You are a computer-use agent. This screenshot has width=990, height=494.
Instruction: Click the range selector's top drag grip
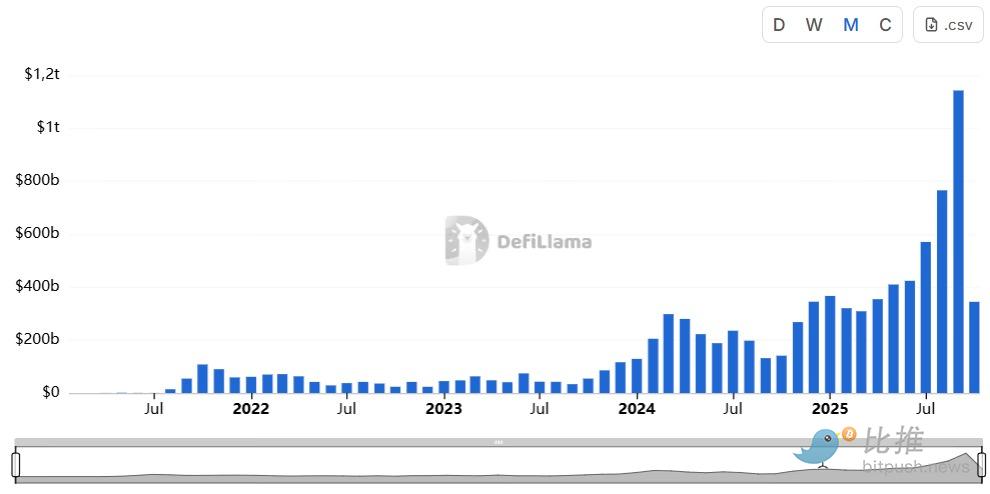[x=498, y=441]
